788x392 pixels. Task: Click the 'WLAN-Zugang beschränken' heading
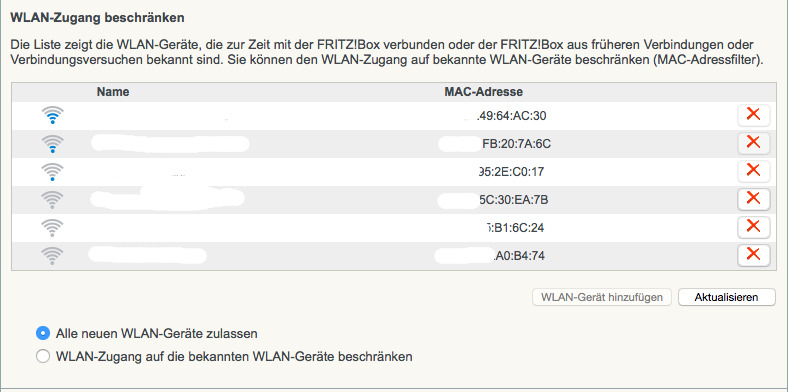[97, 18]
